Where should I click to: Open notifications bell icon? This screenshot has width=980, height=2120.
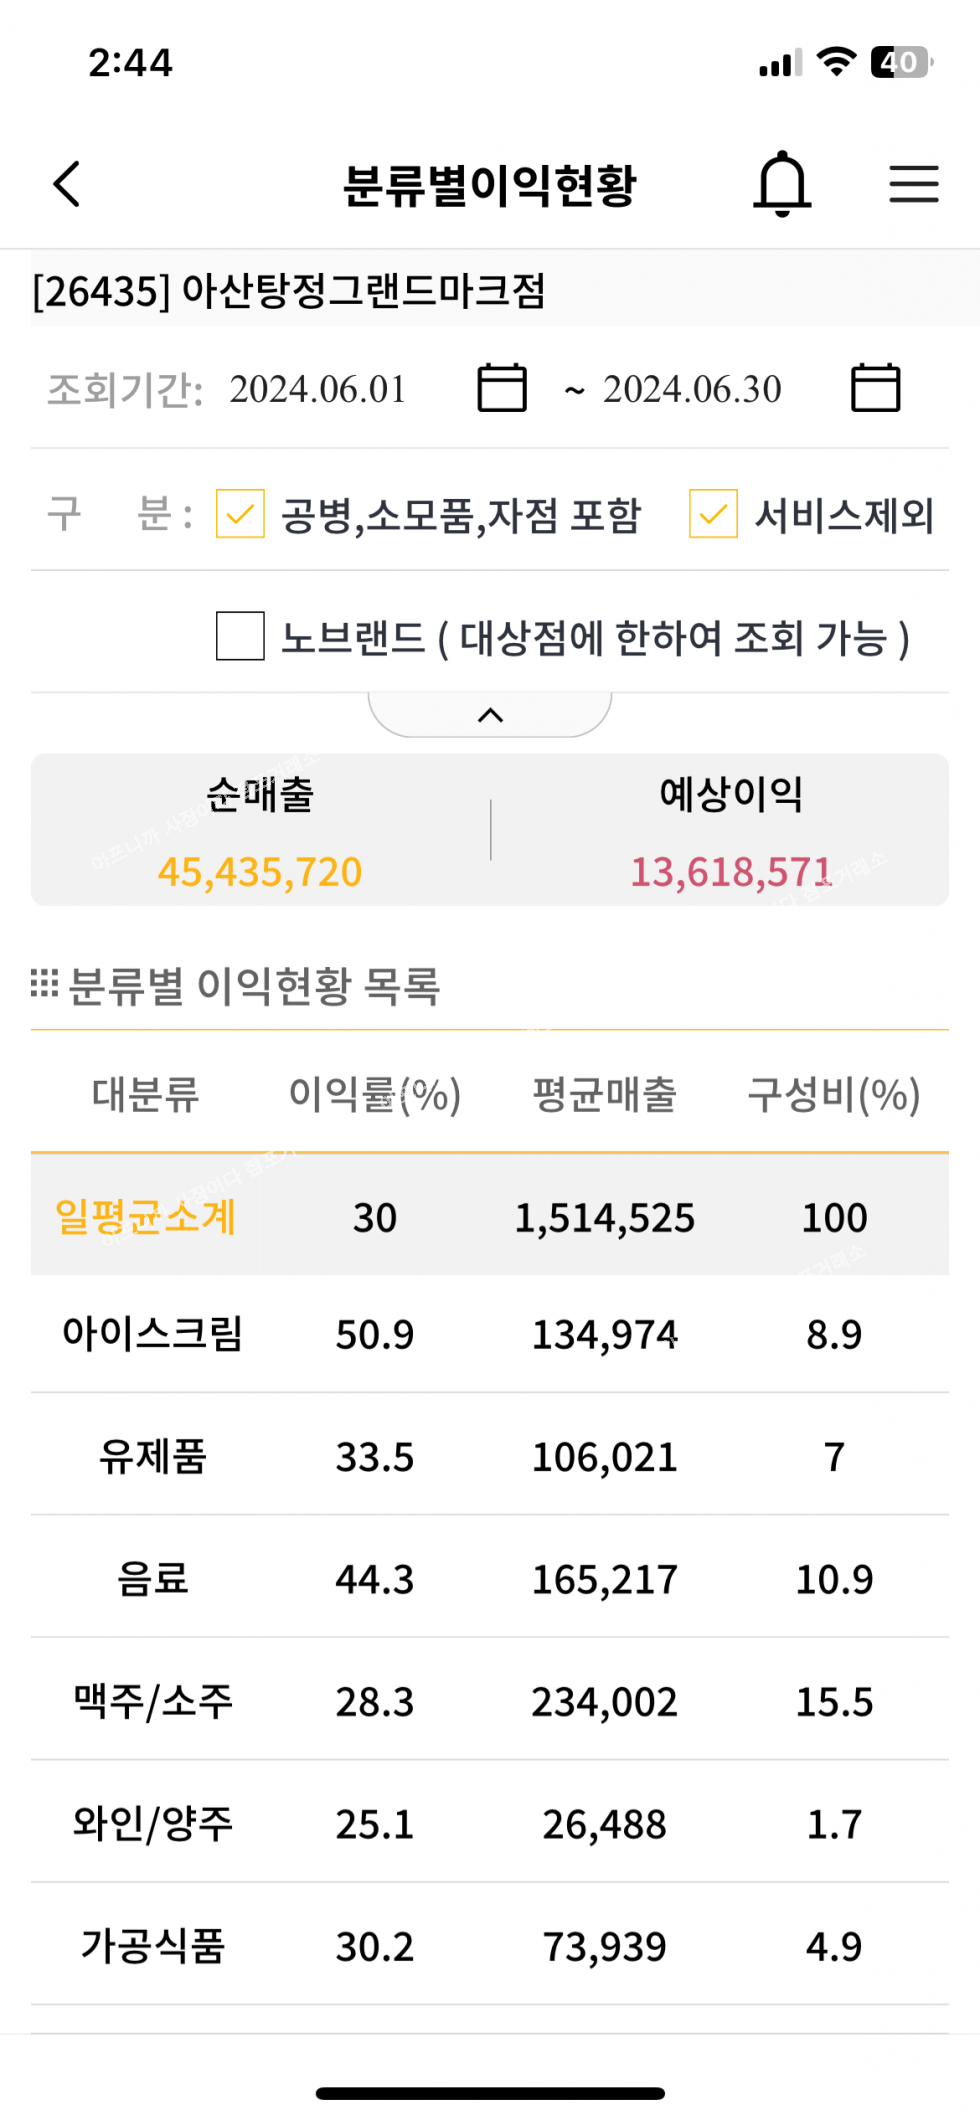[781, 184]
